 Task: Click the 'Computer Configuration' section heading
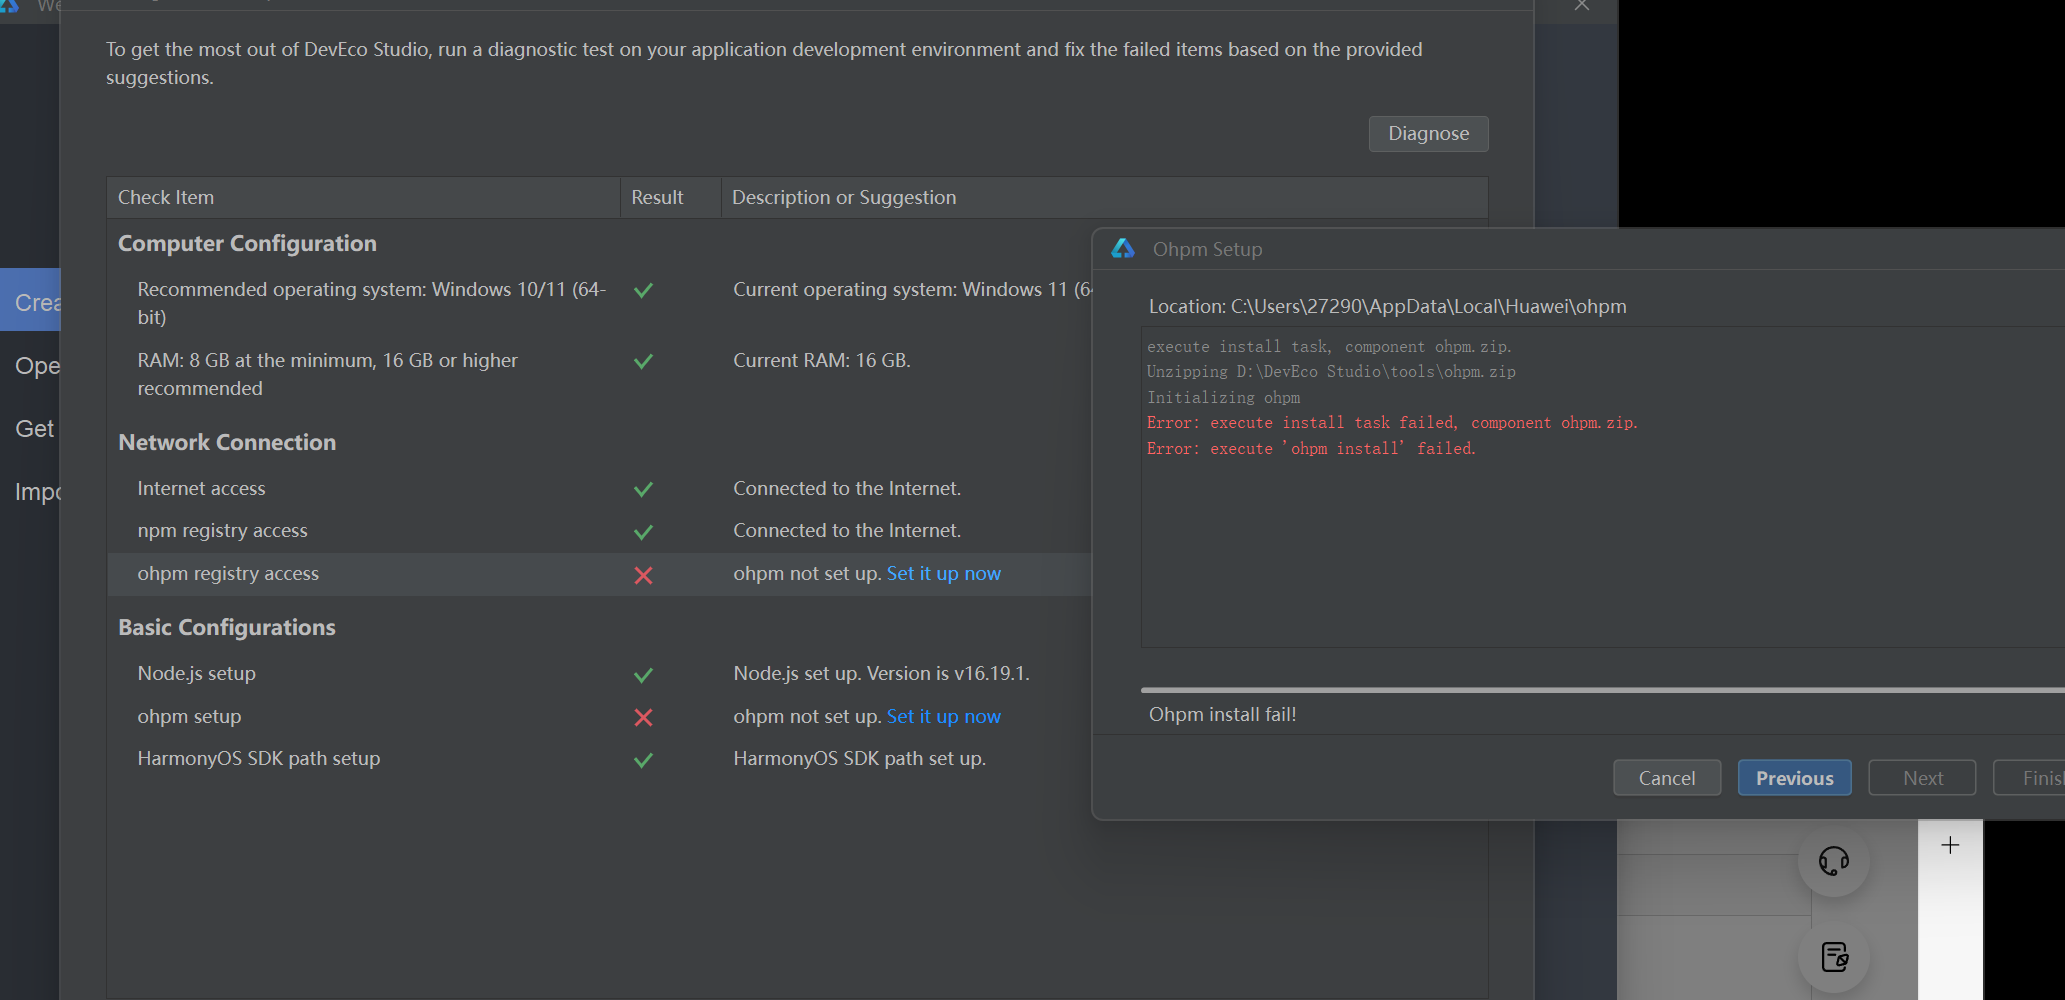(247, 243)
